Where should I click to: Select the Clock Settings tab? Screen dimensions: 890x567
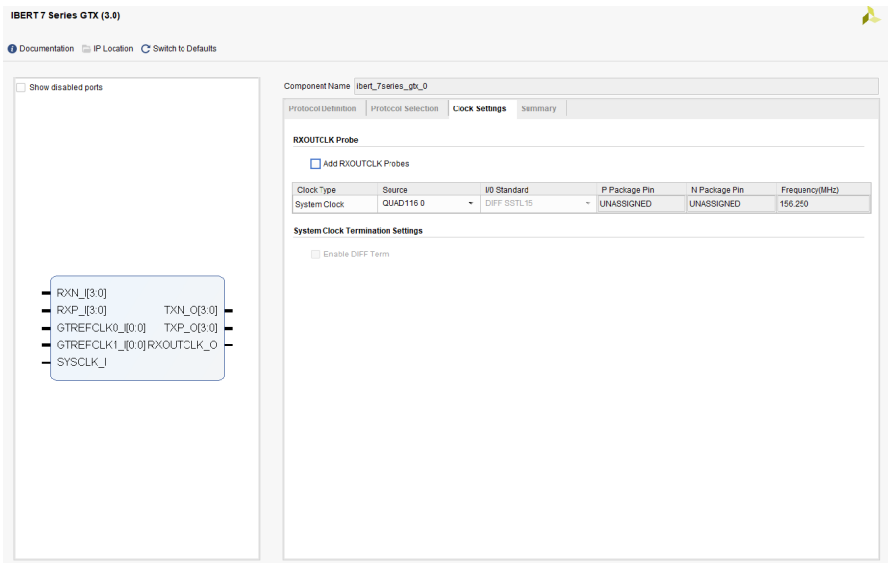click(x=480, y=108)
